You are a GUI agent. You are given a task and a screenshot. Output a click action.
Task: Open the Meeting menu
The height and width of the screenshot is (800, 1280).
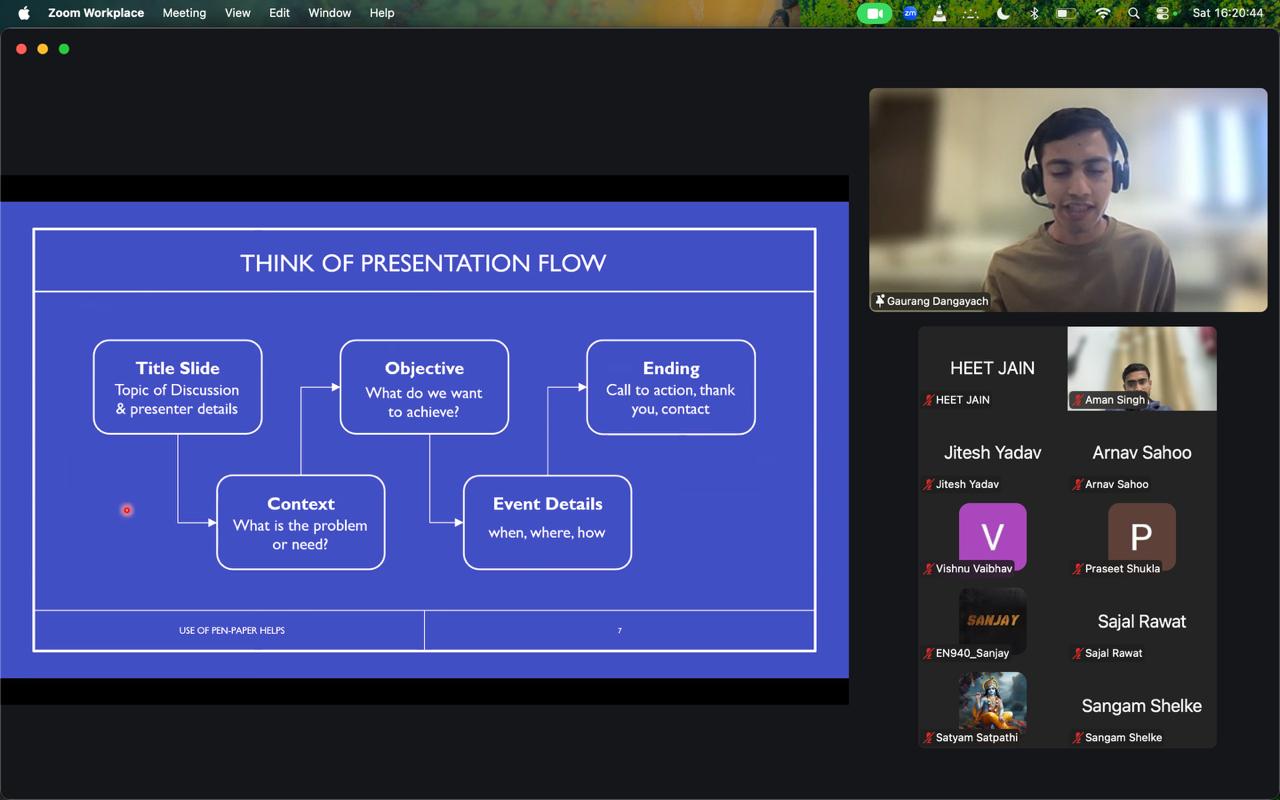184,13
